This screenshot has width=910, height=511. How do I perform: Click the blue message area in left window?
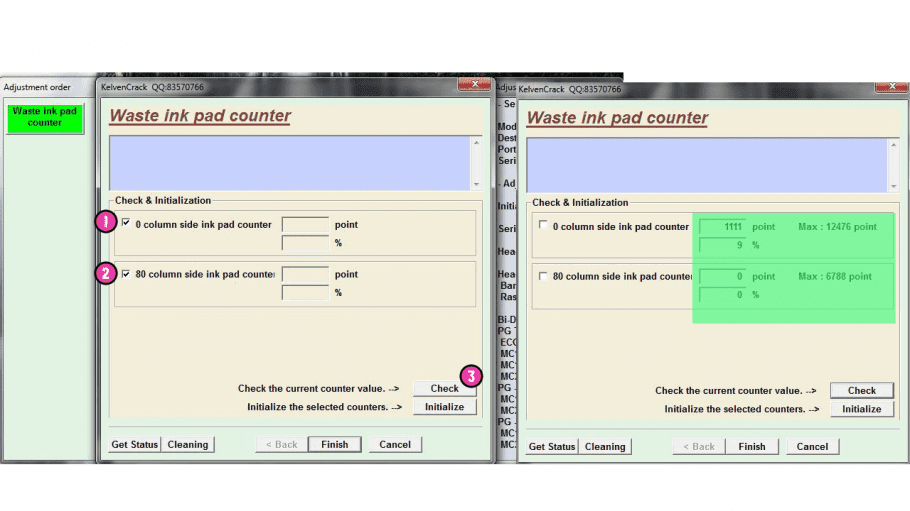click(290, 163)
